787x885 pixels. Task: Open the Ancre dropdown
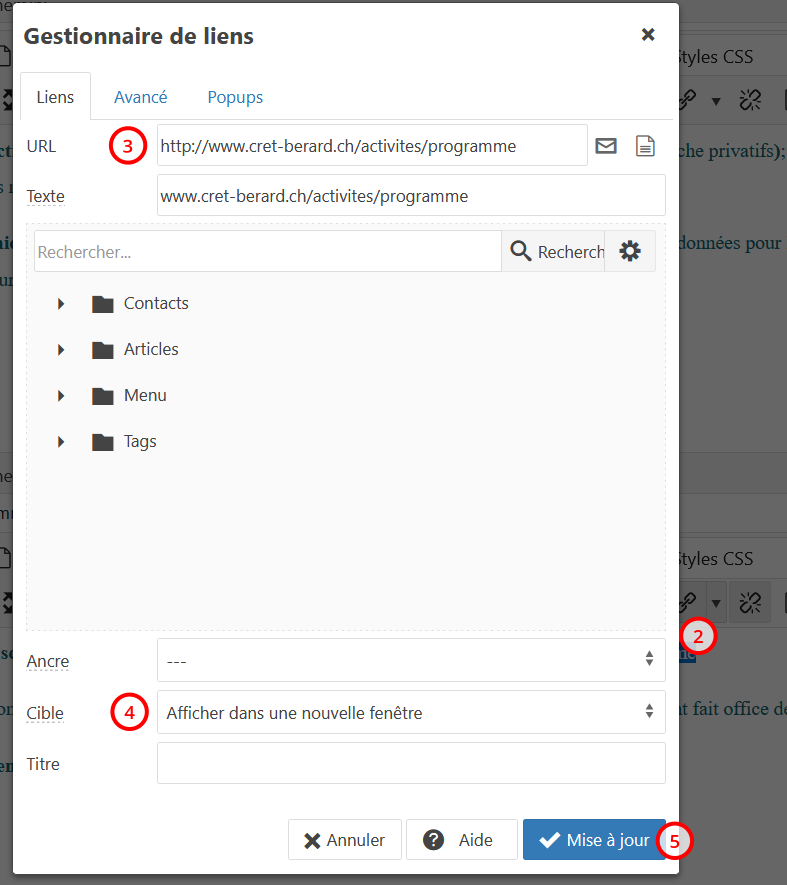click(x=411, y=660)
